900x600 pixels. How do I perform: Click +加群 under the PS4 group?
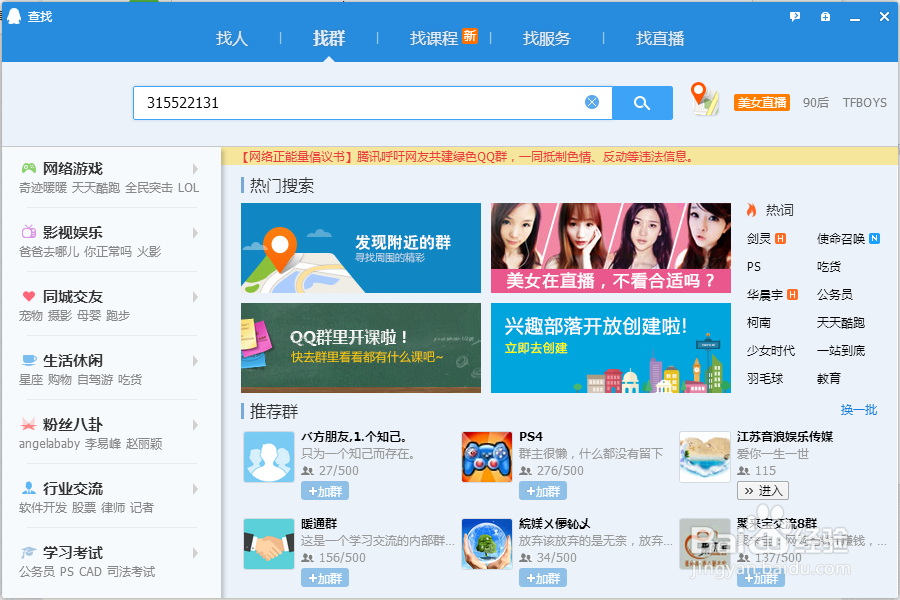pos(543,491)
